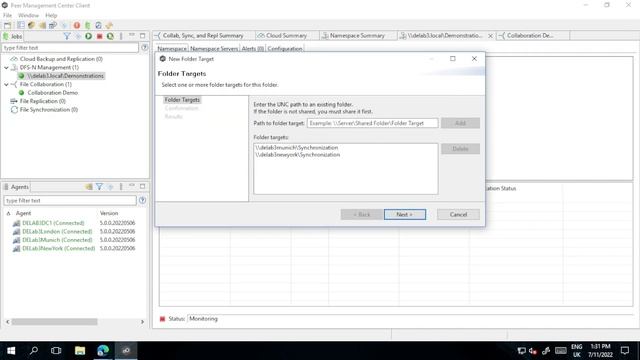Open Agents panel view menu icon
This screenshot has width=640, height=360.
coord(121,187)
